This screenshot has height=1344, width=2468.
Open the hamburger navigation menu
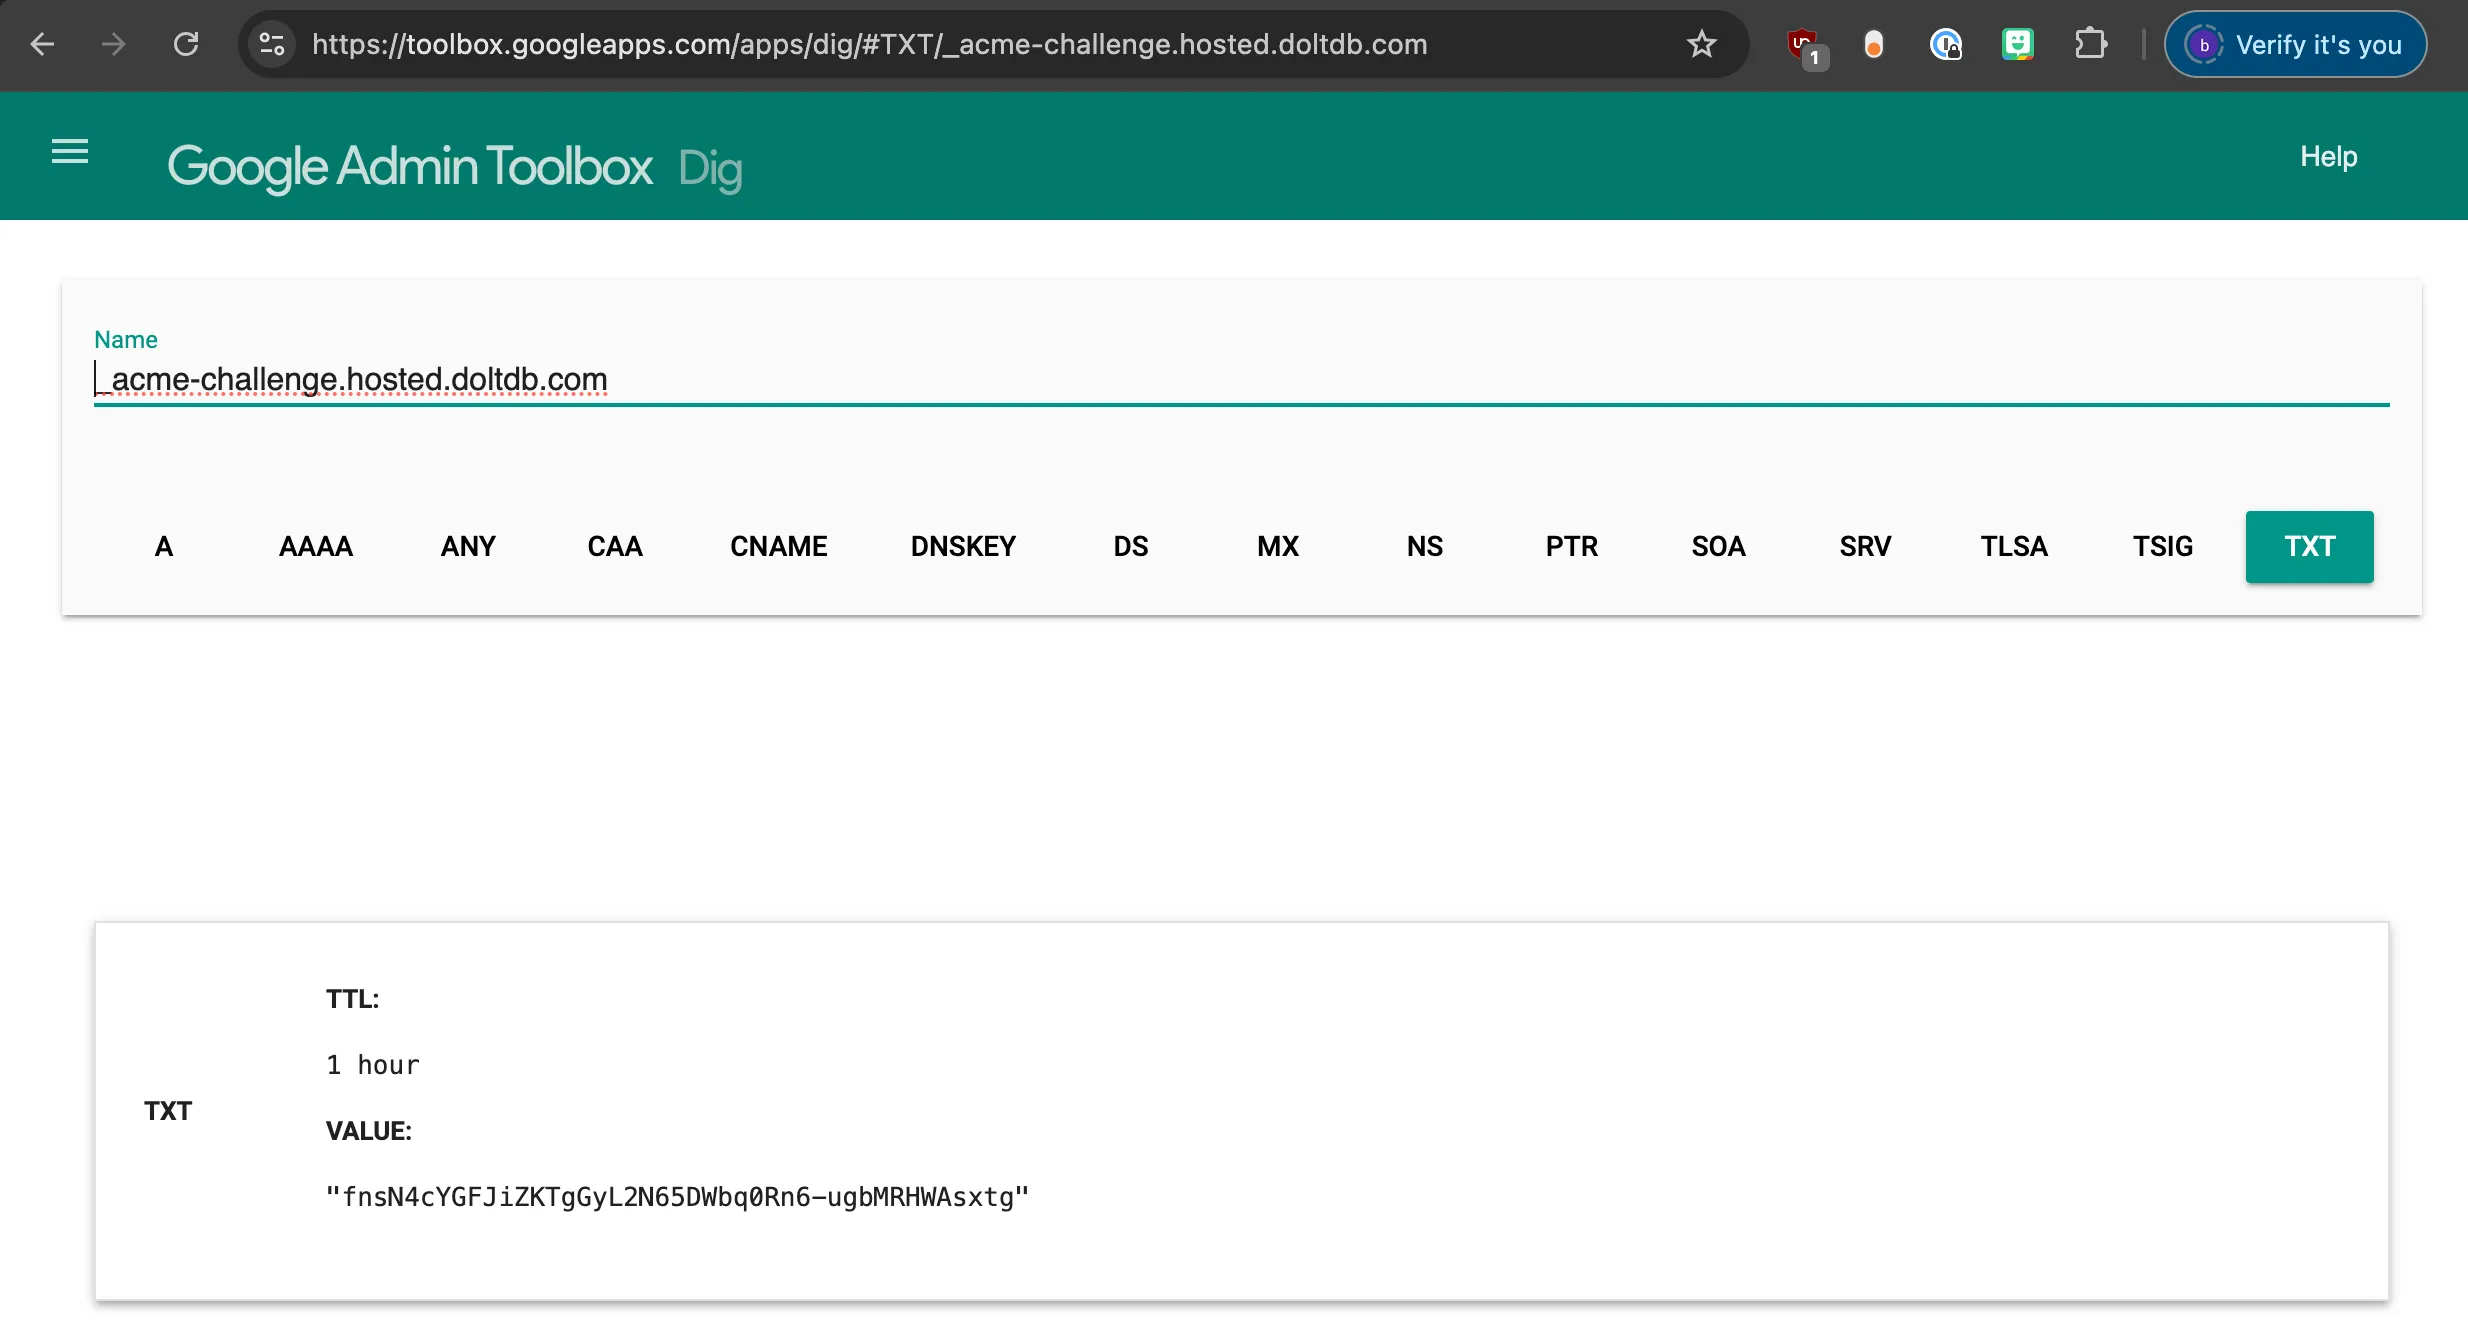click(69, 152)
